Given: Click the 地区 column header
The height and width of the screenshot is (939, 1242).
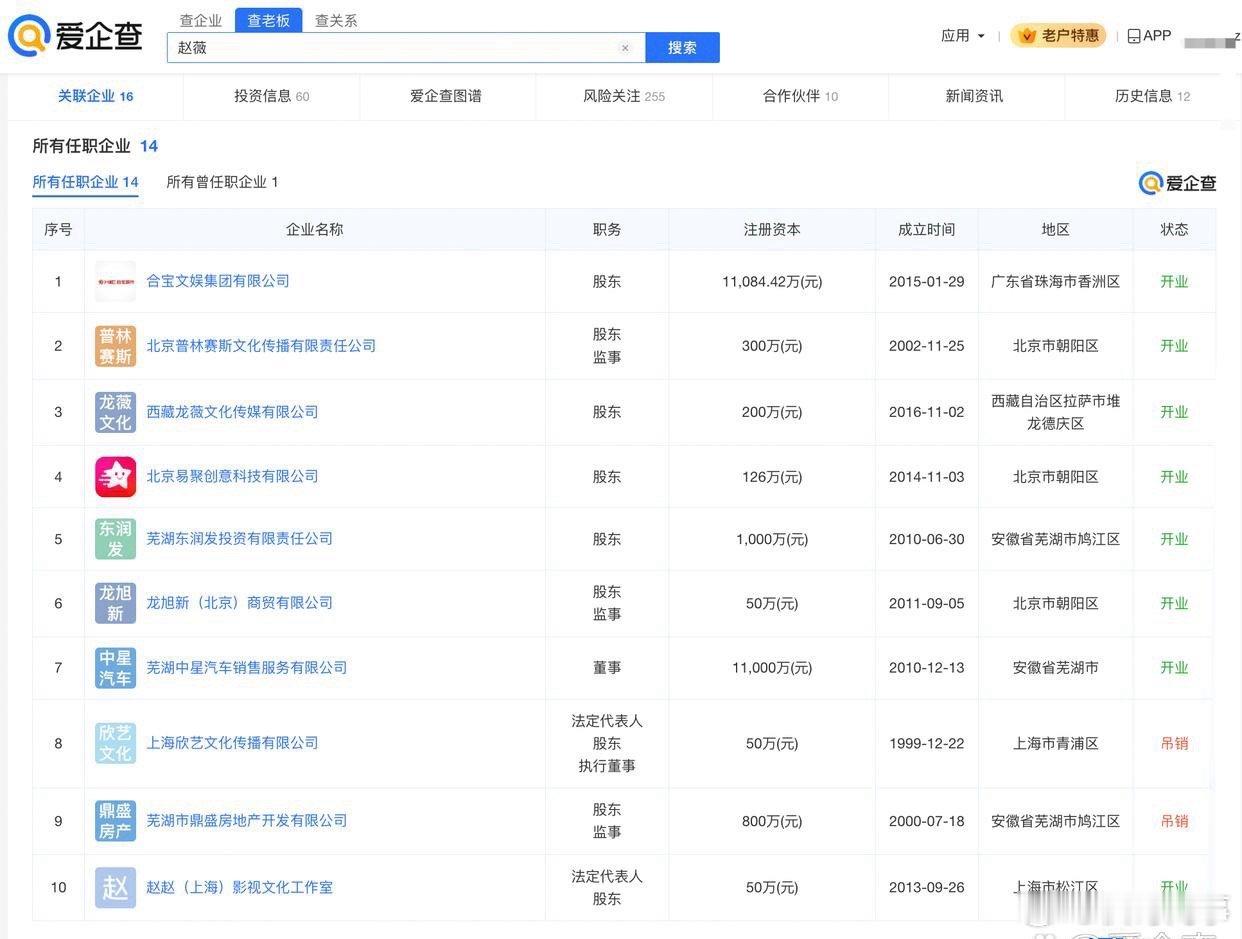Looking at the screenshot, I should point(1055,229).
